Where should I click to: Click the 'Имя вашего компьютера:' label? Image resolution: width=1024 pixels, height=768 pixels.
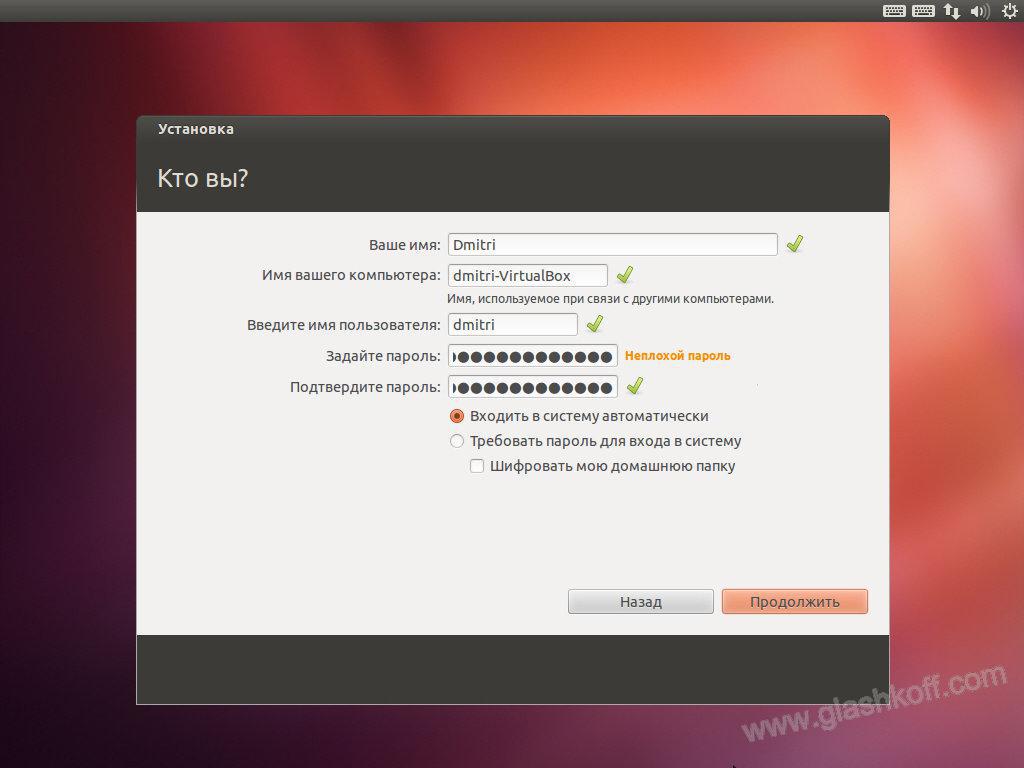pos(351,276)
